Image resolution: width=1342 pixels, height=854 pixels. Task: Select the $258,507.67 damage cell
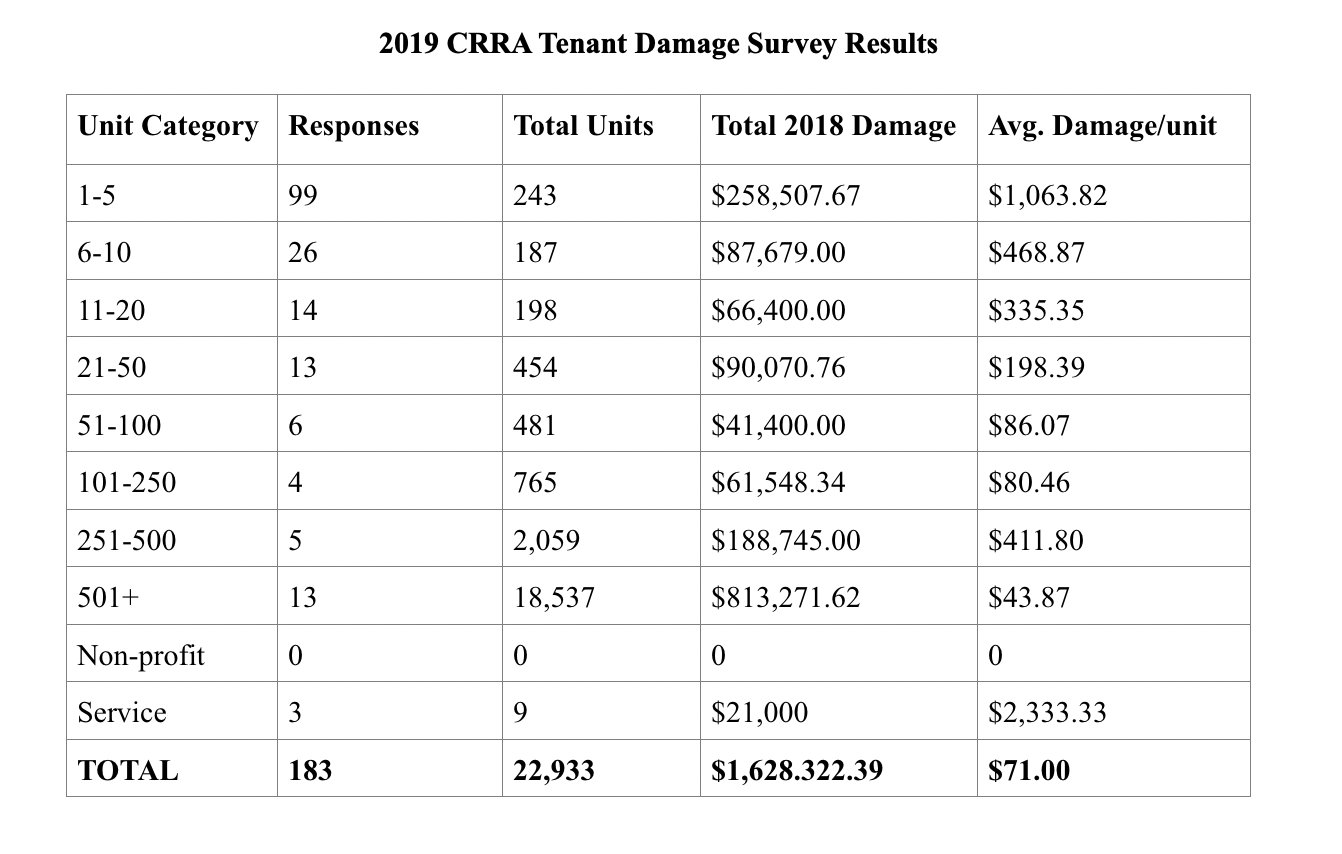pos(838,194)
